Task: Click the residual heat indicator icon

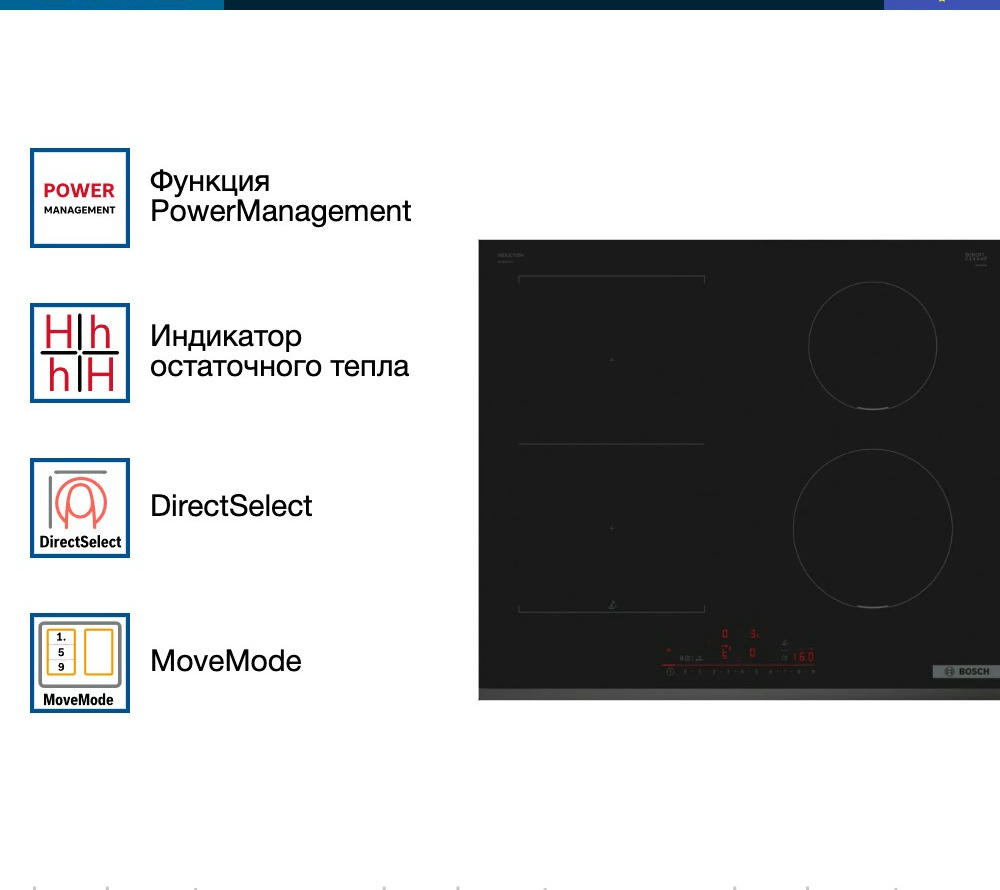Action: [x=80, y=353]
